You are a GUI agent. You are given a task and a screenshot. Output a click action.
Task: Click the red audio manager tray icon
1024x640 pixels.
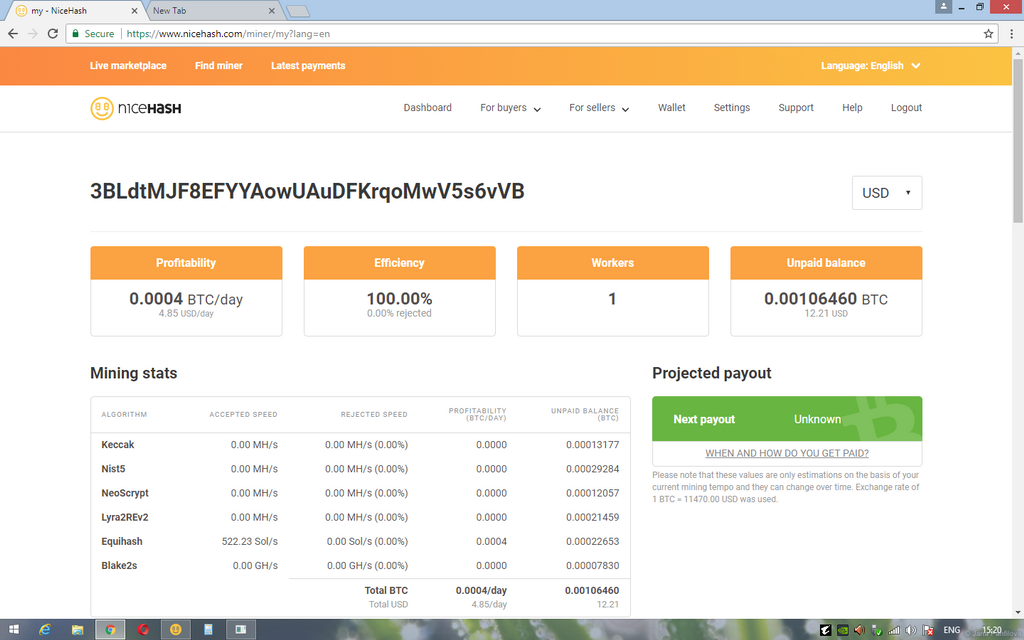(x=859, y=630)
